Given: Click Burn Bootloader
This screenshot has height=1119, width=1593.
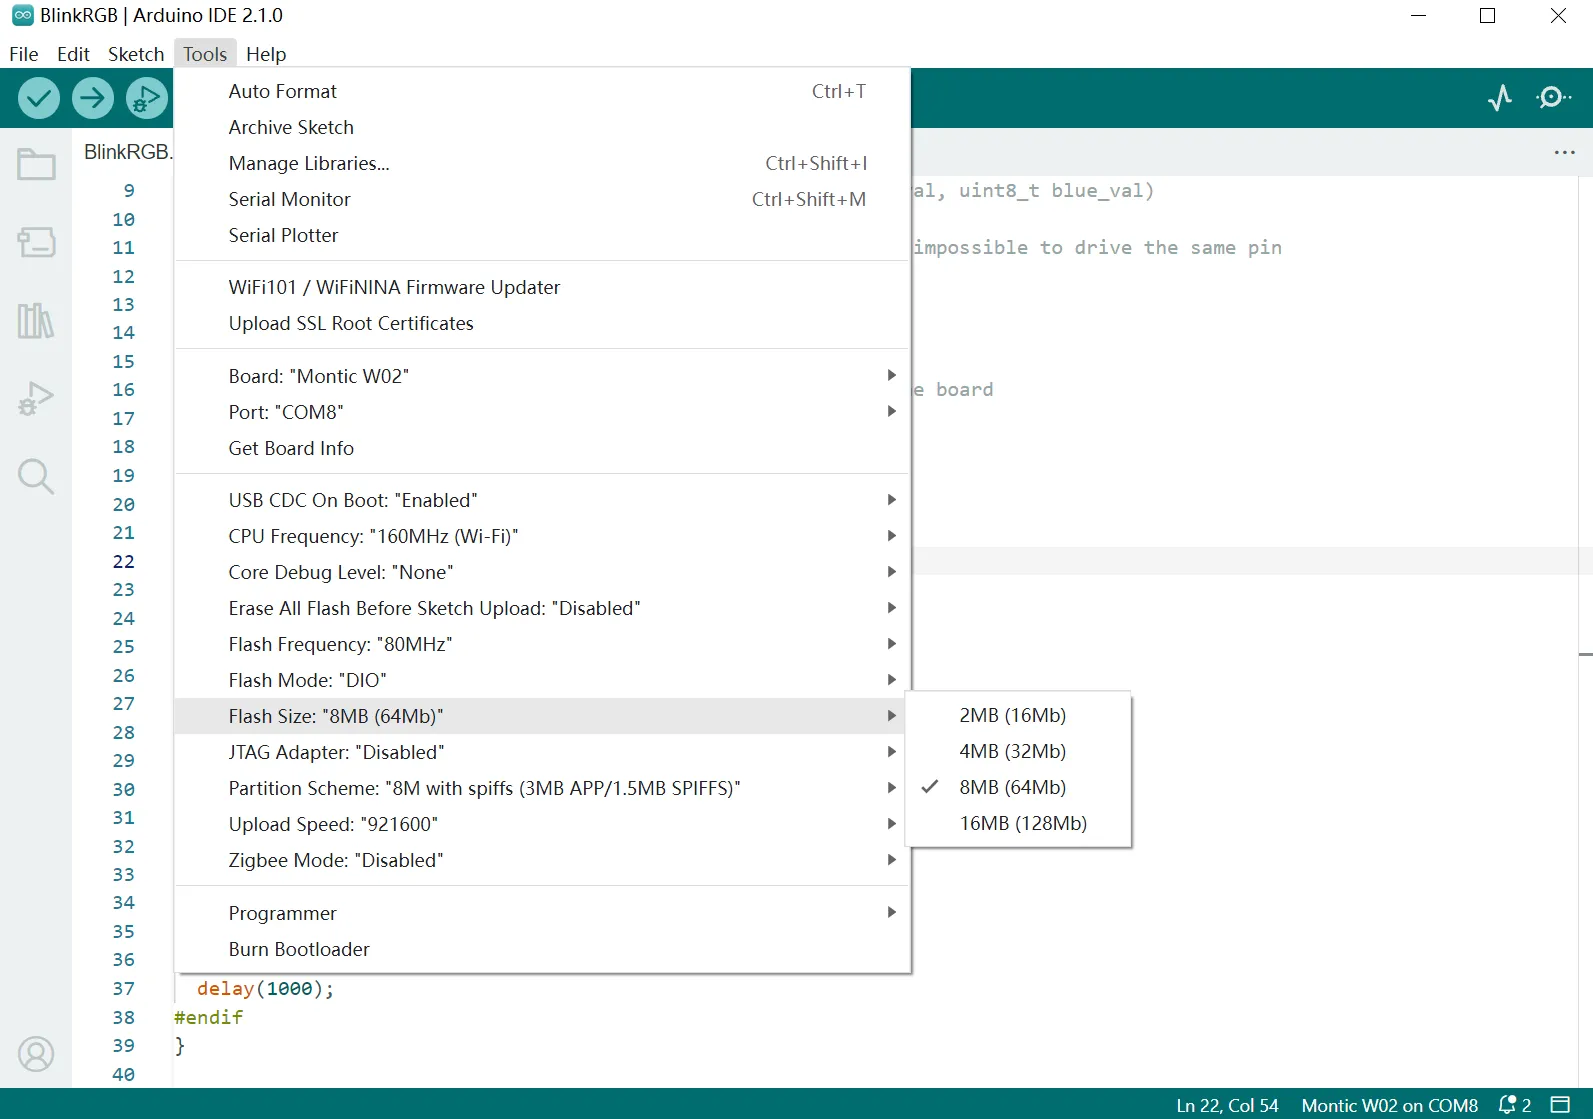Looking at the screenshot, I should 299,949.
